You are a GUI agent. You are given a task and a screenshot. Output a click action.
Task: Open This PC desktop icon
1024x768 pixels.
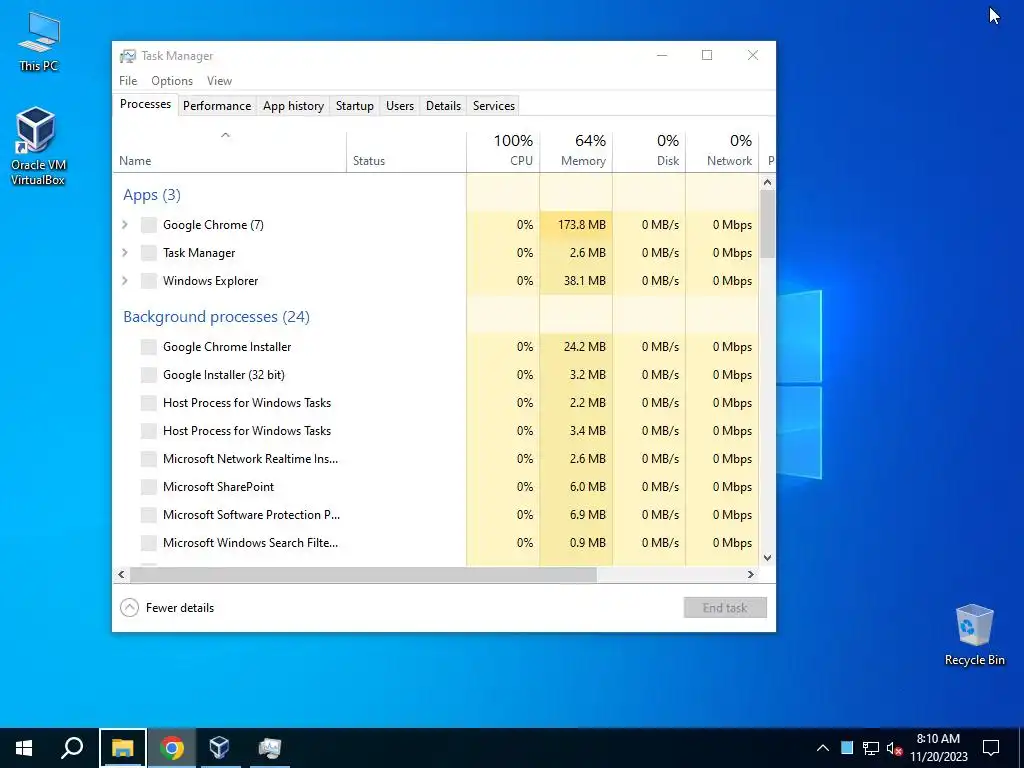pyautogui.click(x=38, y=42)
